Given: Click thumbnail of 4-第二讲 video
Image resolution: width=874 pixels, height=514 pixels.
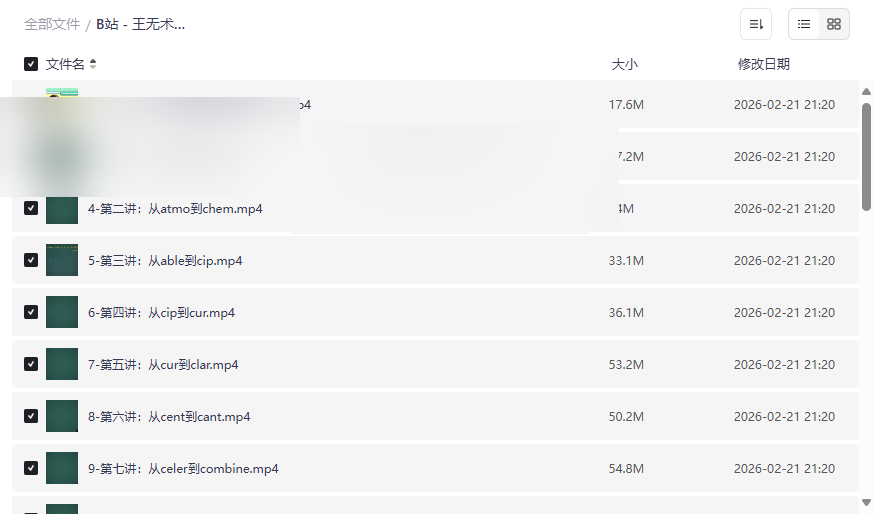Looking at the screenshot, I should pos(62,209).
